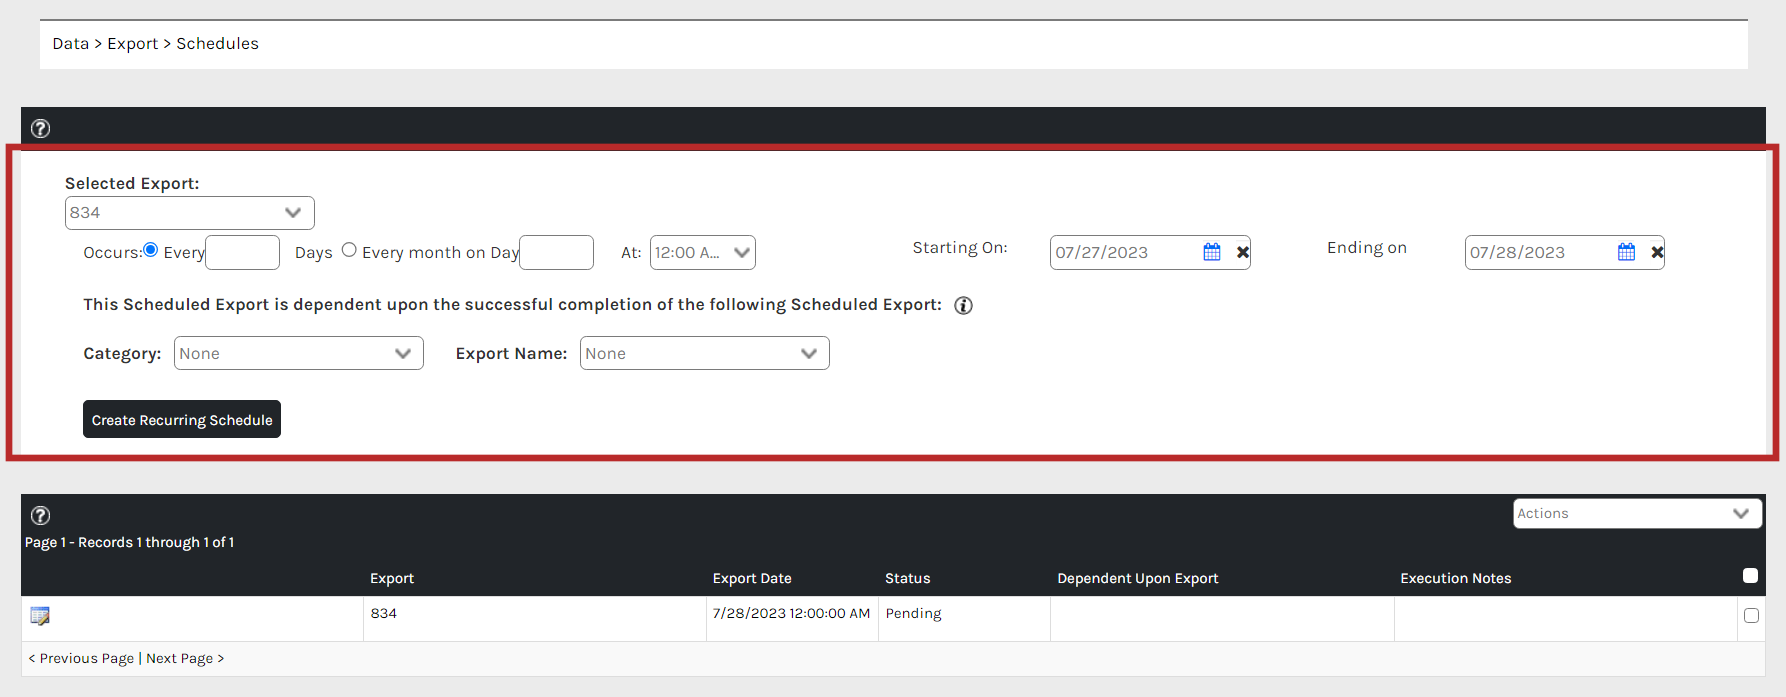The image size is (1786, 697).
Task: Open the At time dropdown
Action: pos(703,253)
